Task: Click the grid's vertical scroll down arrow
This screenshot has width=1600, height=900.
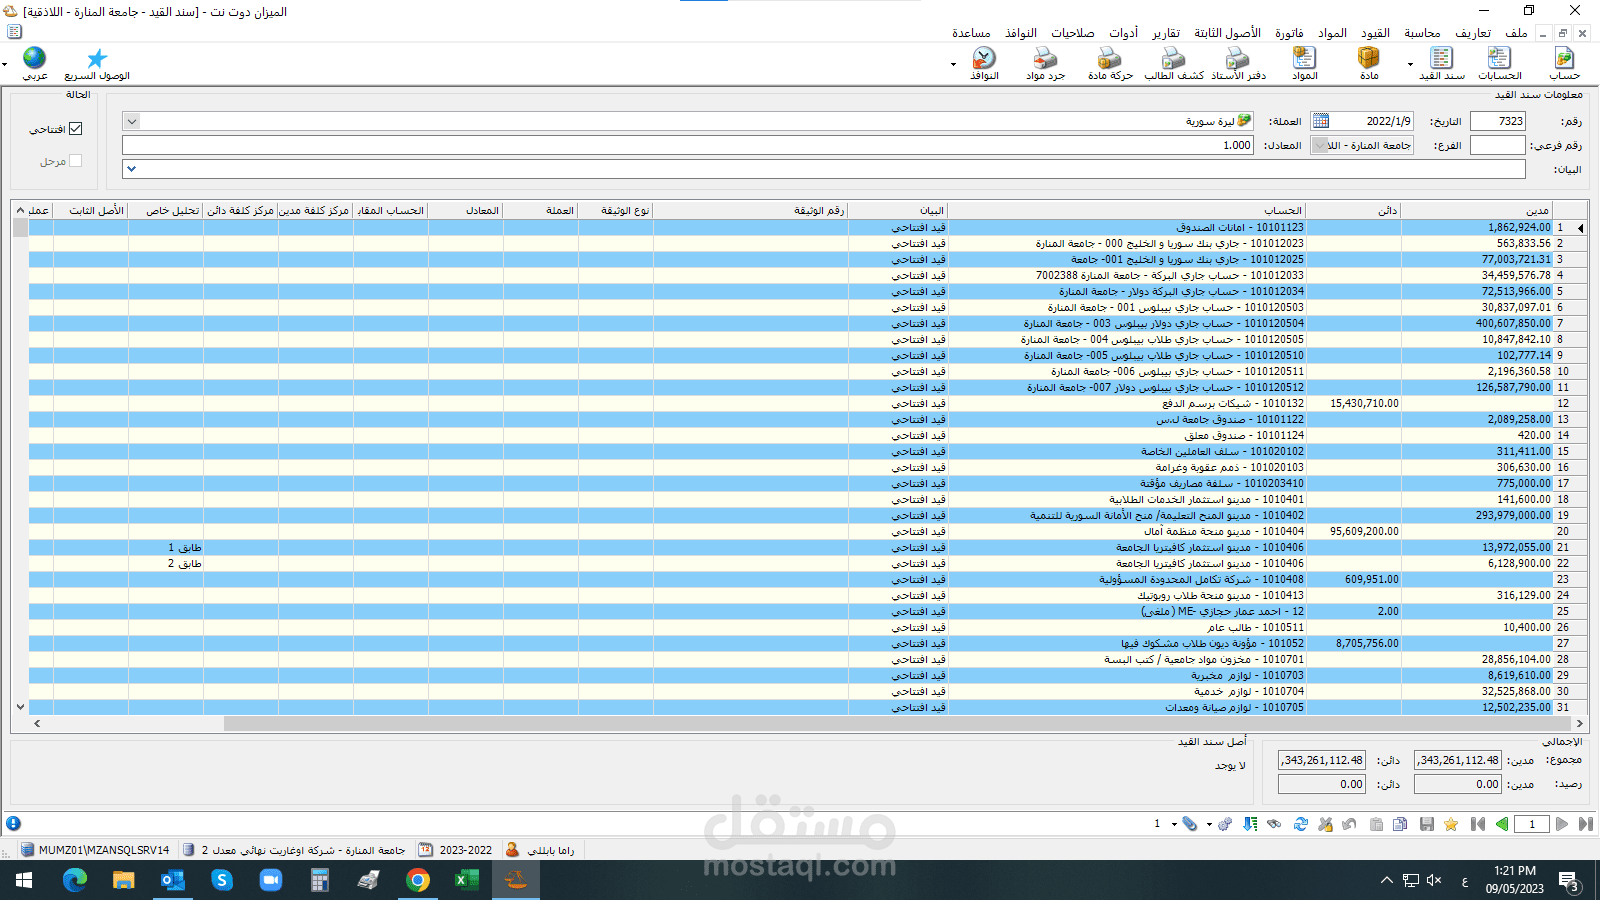Action: pos(20,707)
